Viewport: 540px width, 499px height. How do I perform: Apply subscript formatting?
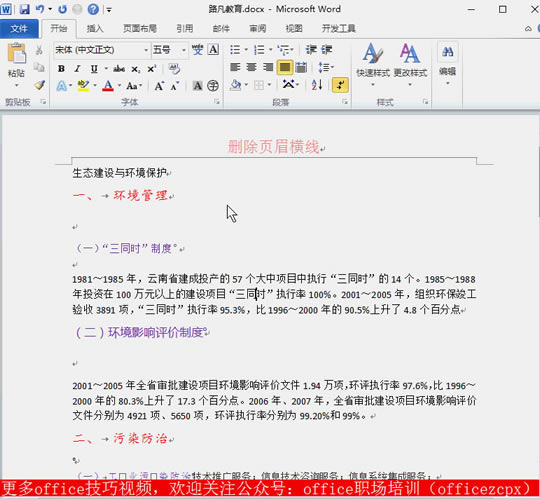tap(135, 69)
